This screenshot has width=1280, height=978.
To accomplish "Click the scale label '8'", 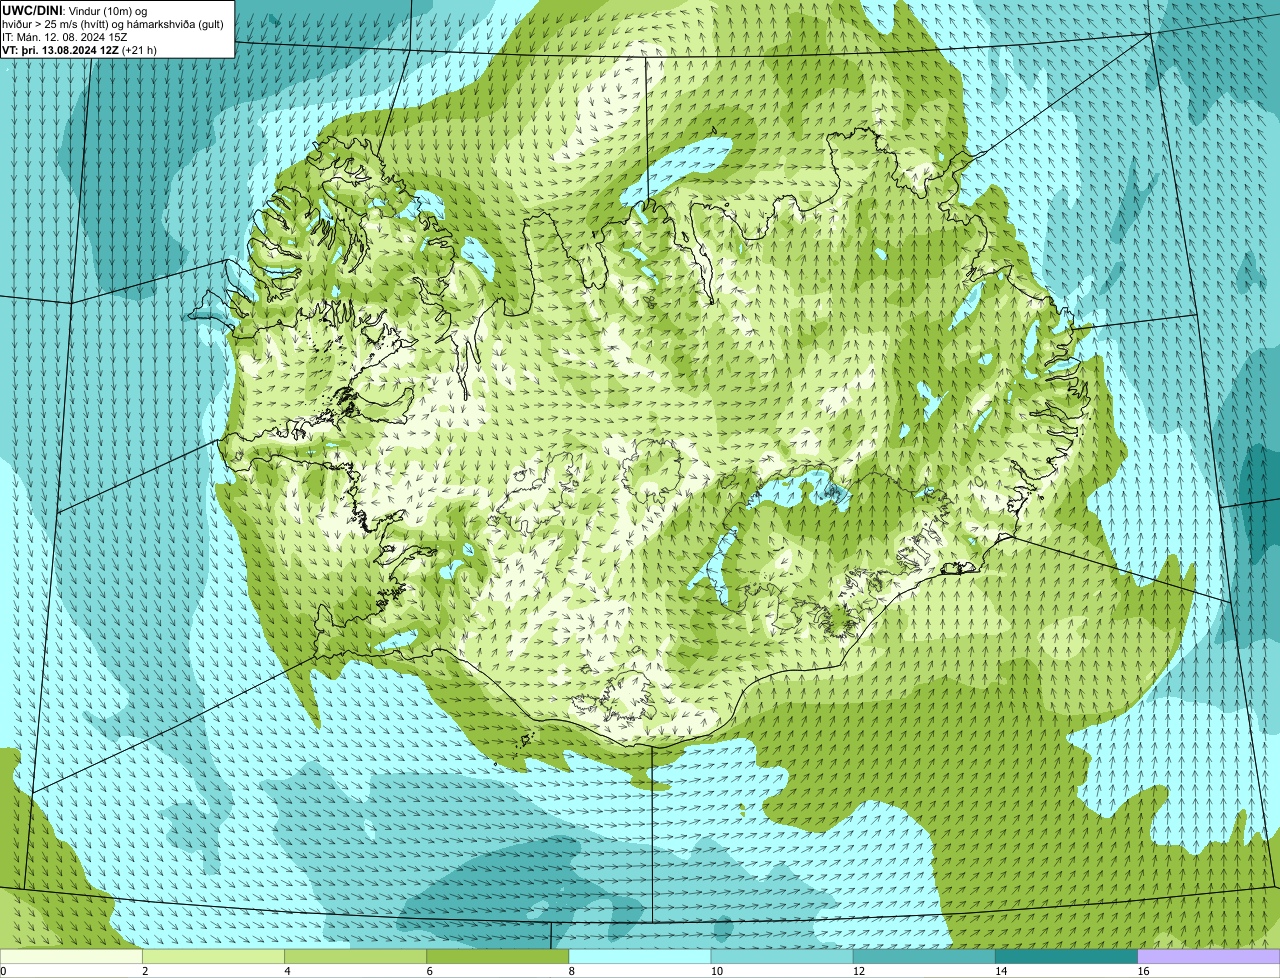I will [x=571, y=971].
